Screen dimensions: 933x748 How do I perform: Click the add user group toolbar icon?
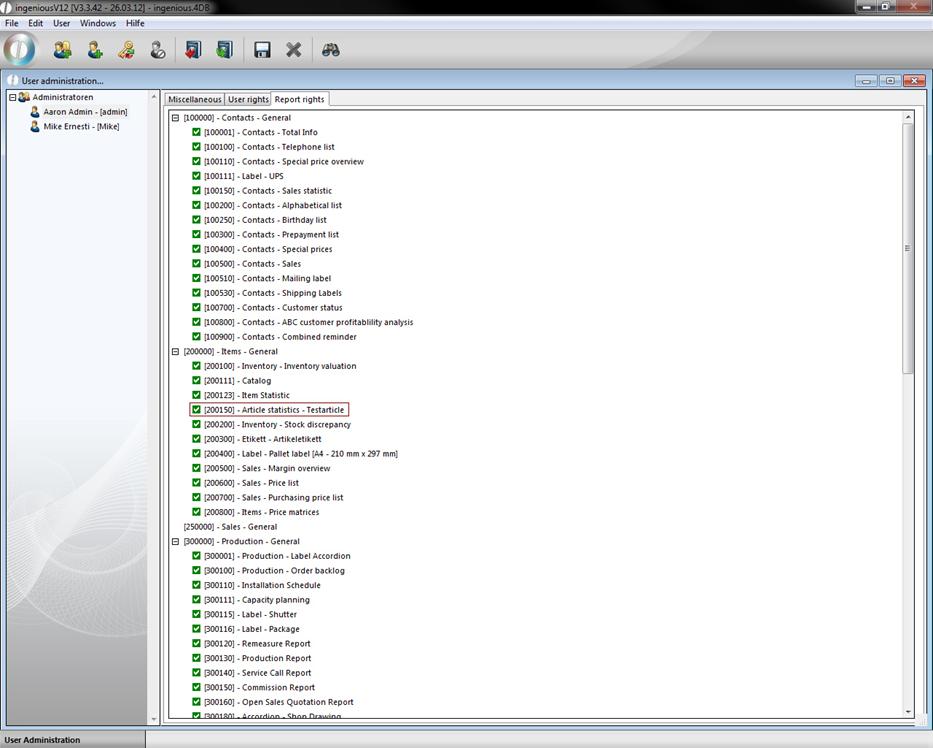click(x=62, y=50)
